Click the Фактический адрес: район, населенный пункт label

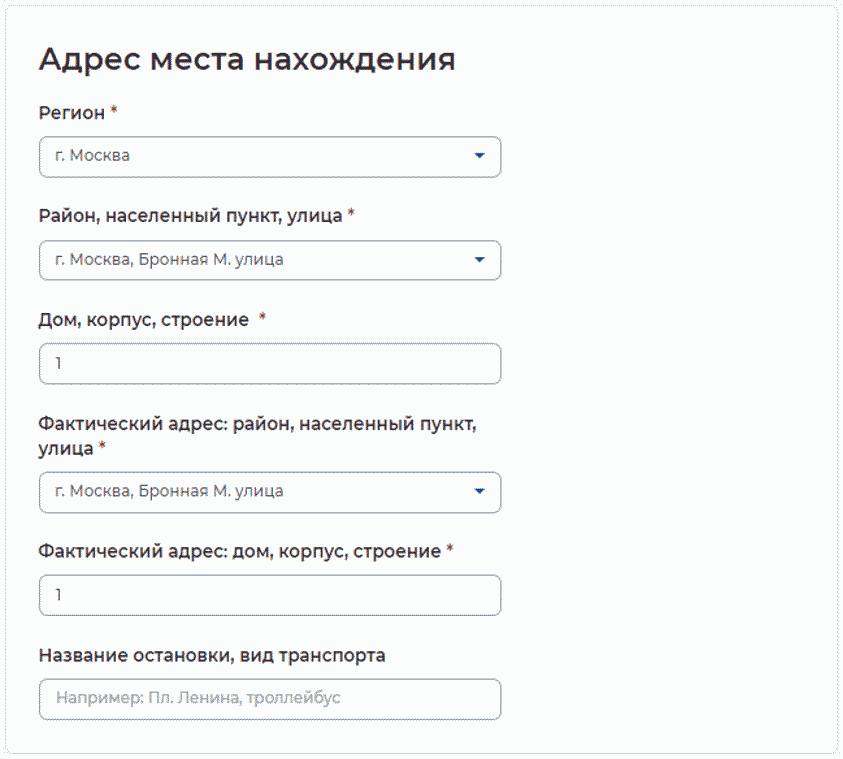pyautogui.click(x=257, y=425)
